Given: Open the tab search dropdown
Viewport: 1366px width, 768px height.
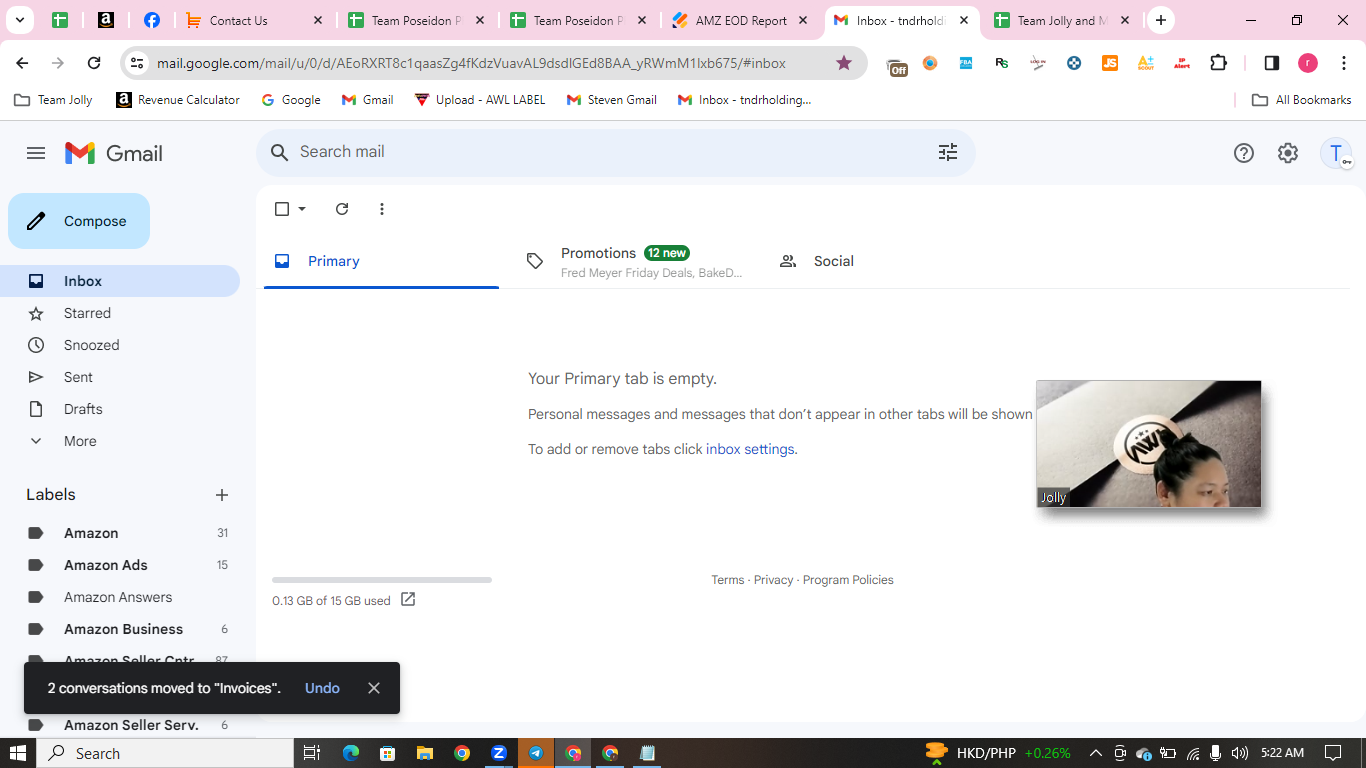Looking at the screenshot, I should 19,20.
